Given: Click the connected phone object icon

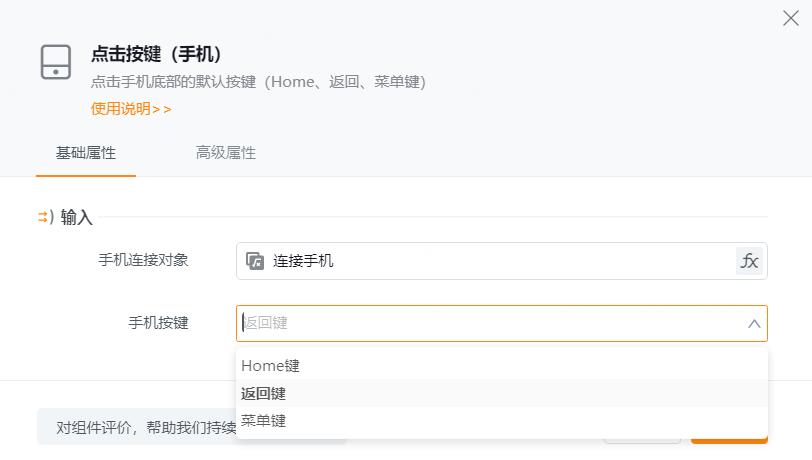Looking at the screenshot, I should tap(255, 261).
